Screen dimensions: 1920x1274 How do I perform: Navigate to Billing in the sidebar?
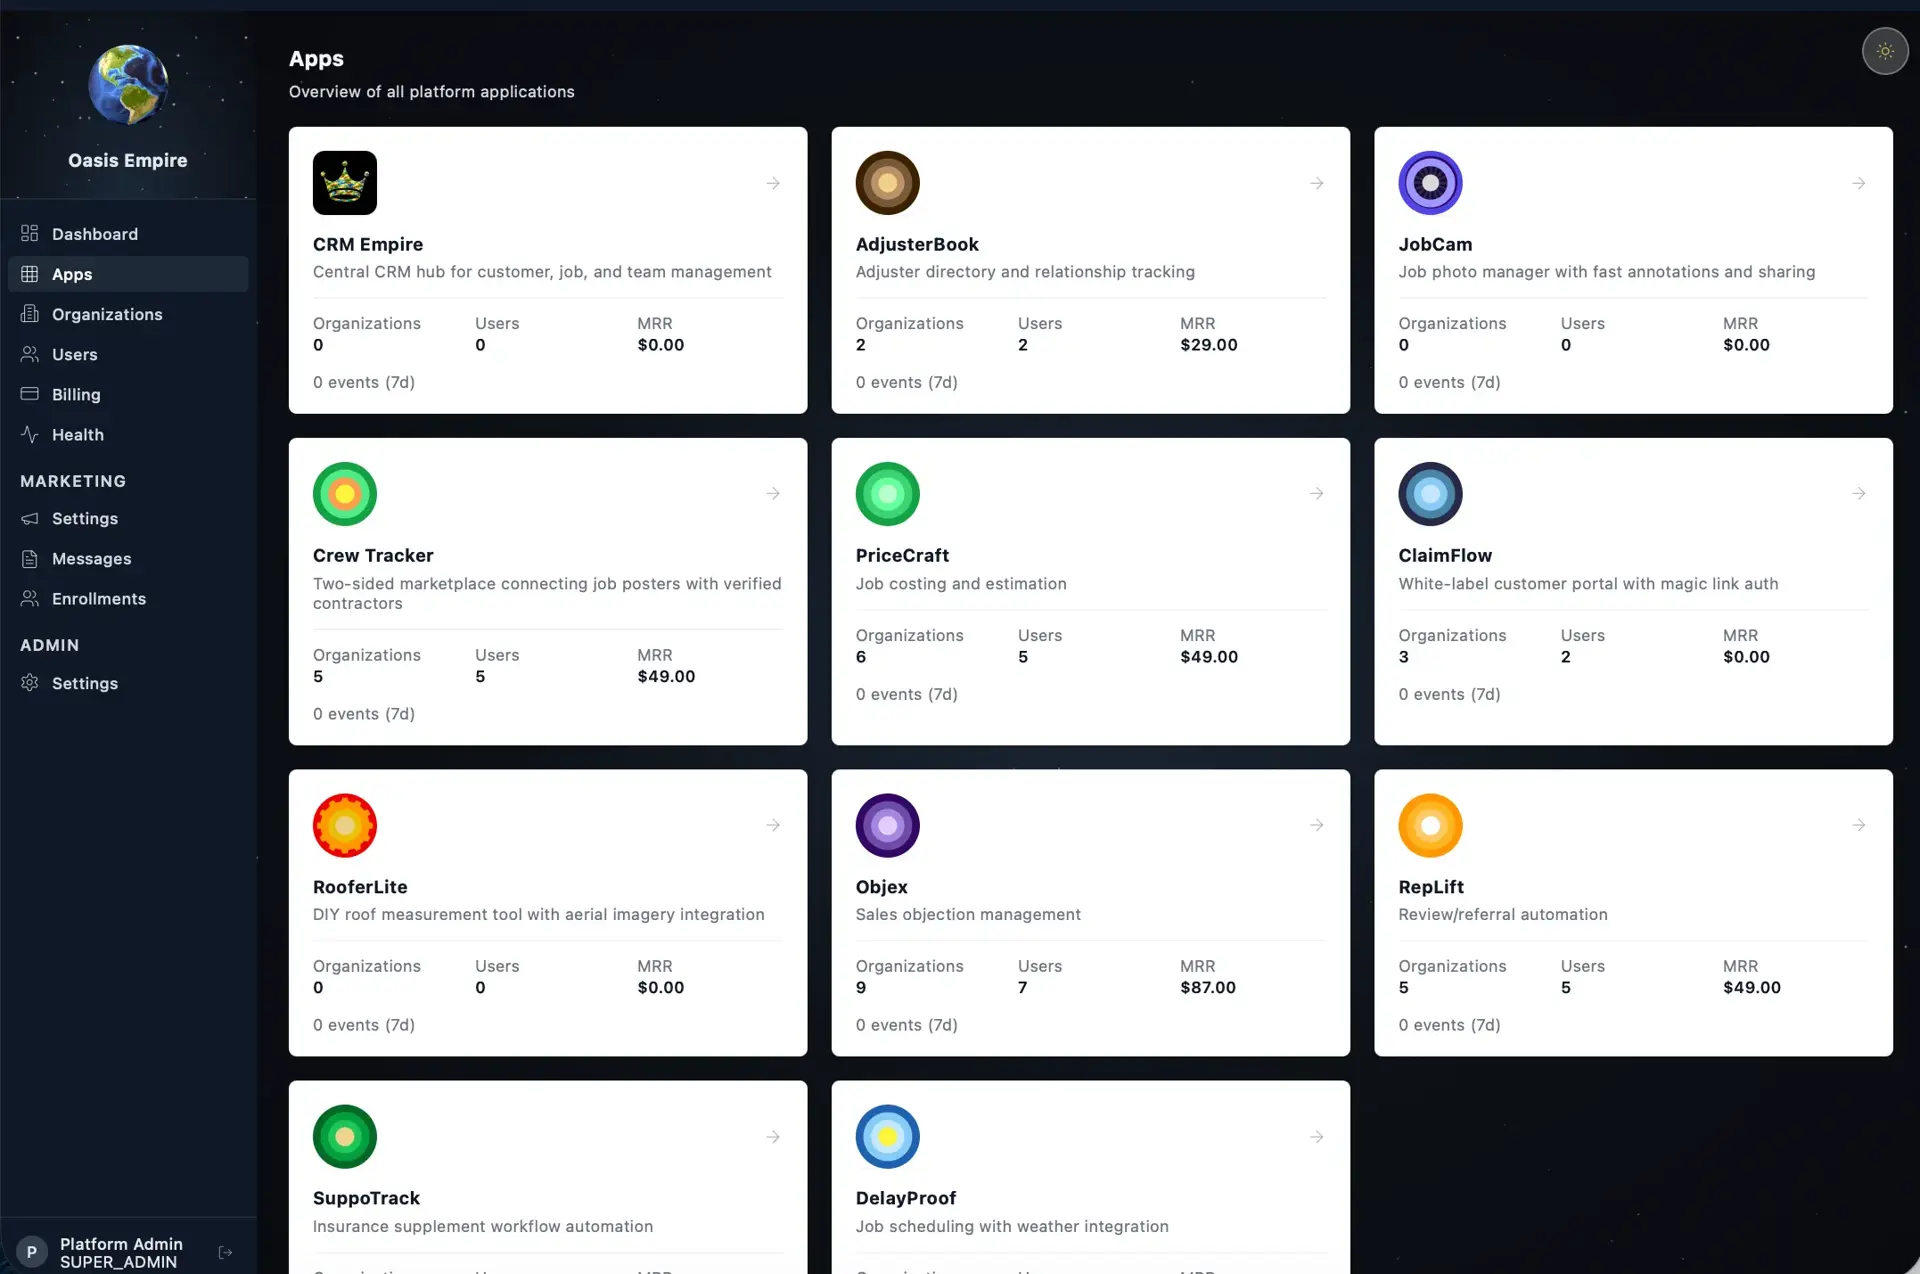[128, 394]
